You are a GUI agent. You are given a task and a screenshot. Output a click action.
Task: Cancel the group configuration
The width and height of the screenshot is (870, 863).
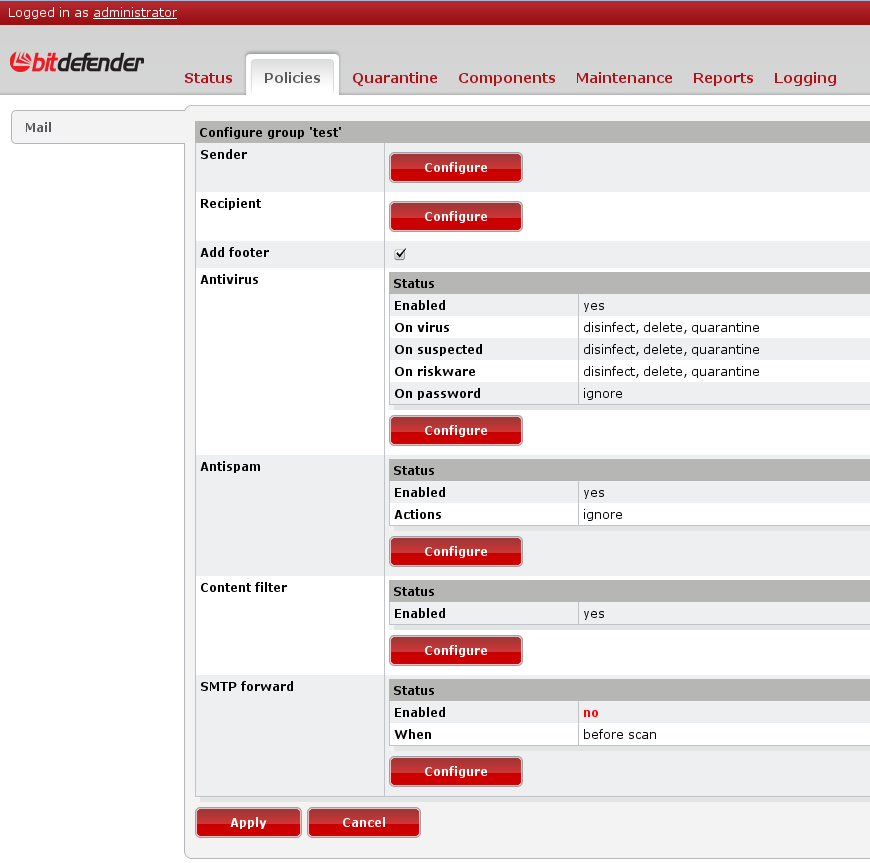364,823
